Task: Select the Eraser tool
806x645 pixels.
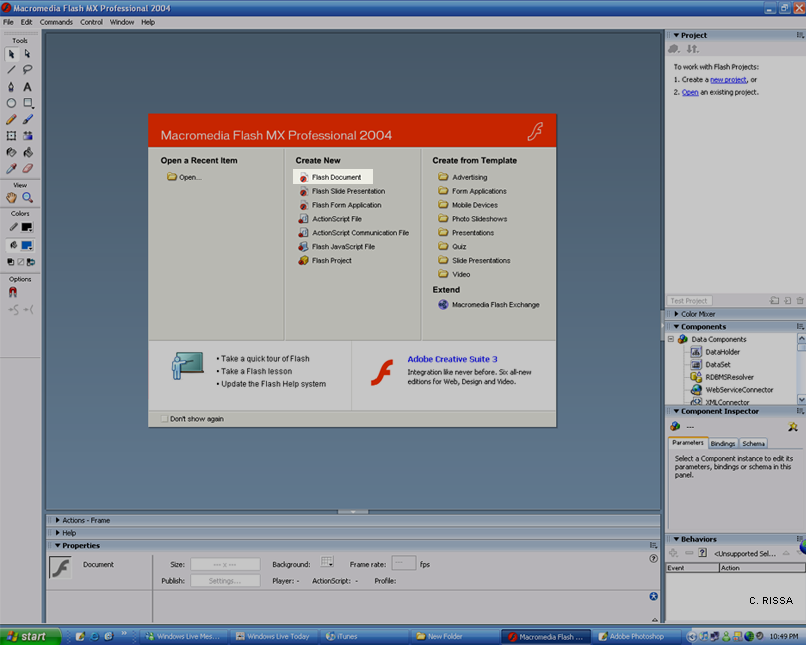Action: click(28, 169)
